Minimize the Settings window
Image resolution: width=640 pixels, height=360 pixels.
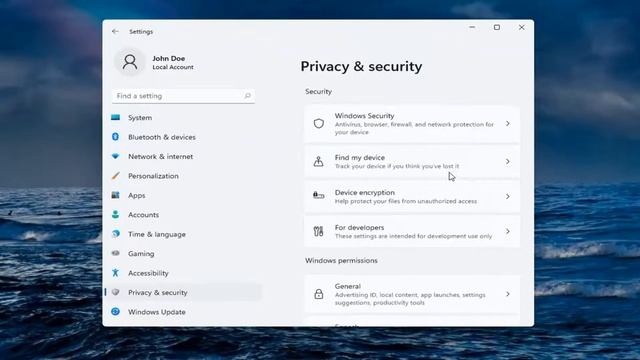472,27
